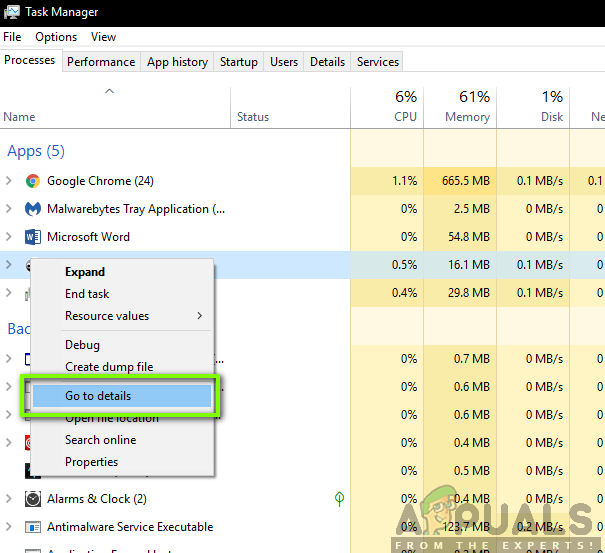Image resolution: width=605 pixels, height=553 pixels.
Task: Expand the selected highlighted process row
Action: click(x=8, y=265)
